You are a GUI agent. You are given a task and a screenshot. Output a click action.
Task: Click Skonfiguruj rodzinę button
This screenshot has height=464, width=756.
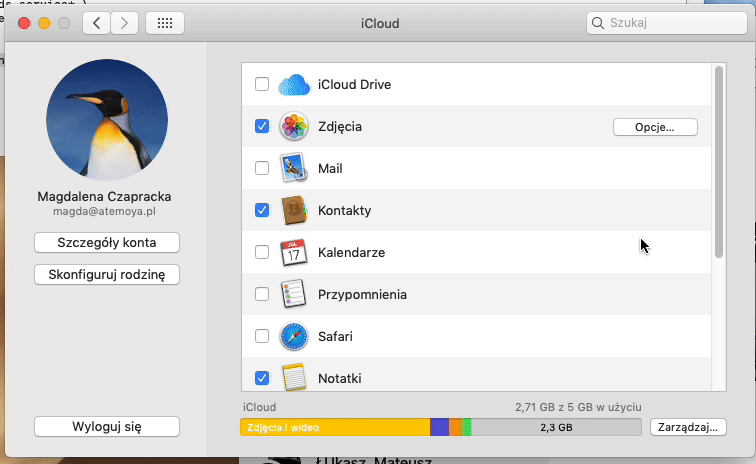107,274
